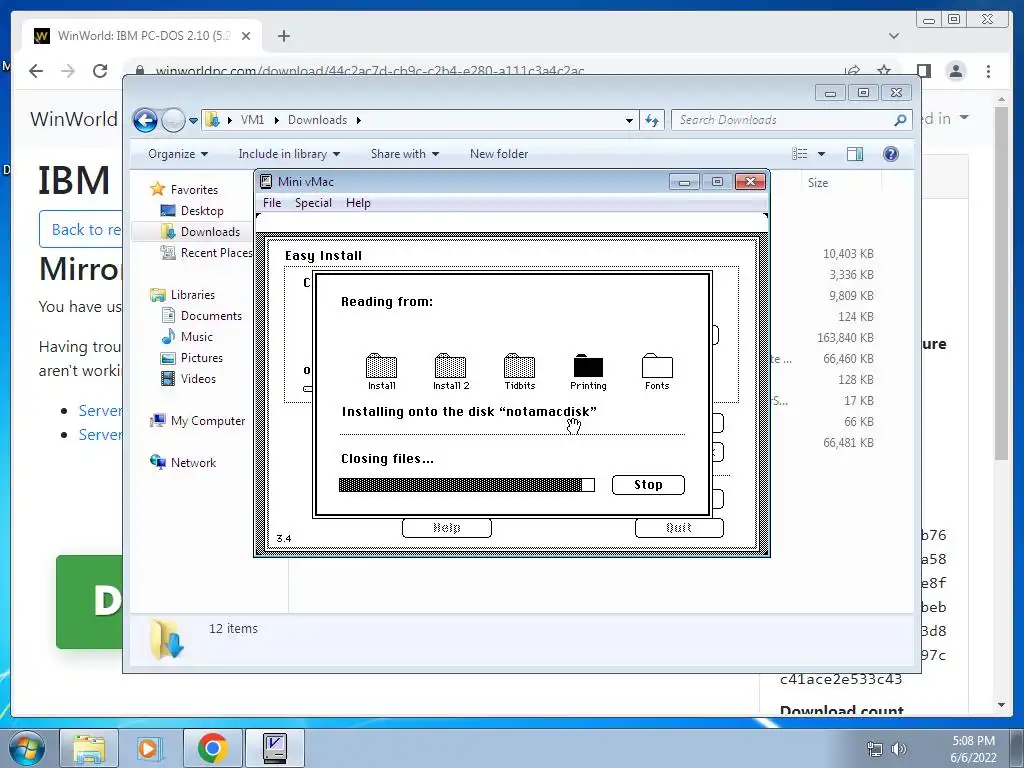Open the Include in library dropdown
This screenshot has height=768, width=1024.
click(289, 154)
